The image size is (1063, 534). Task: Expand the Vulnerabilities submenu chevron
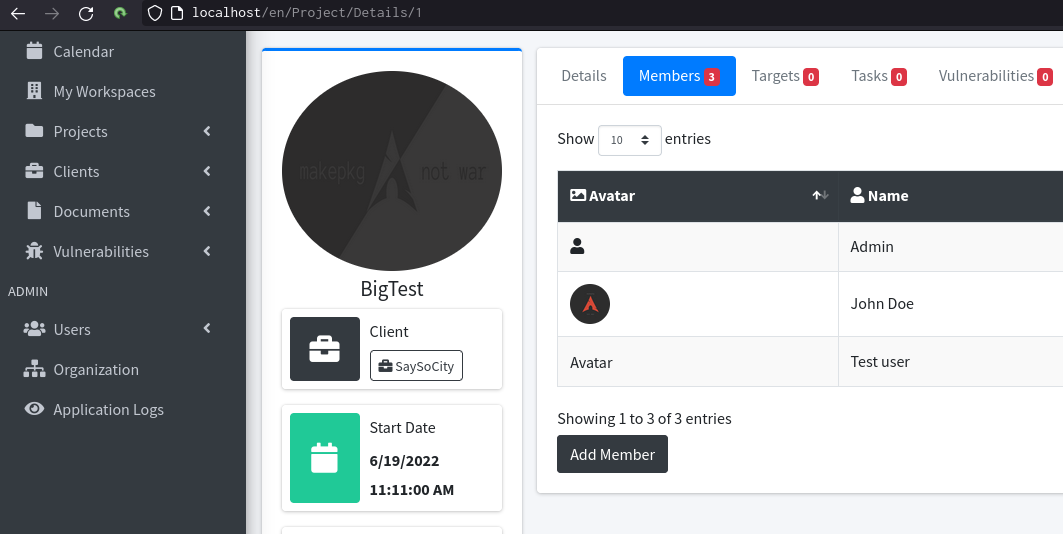click(207, 251)
